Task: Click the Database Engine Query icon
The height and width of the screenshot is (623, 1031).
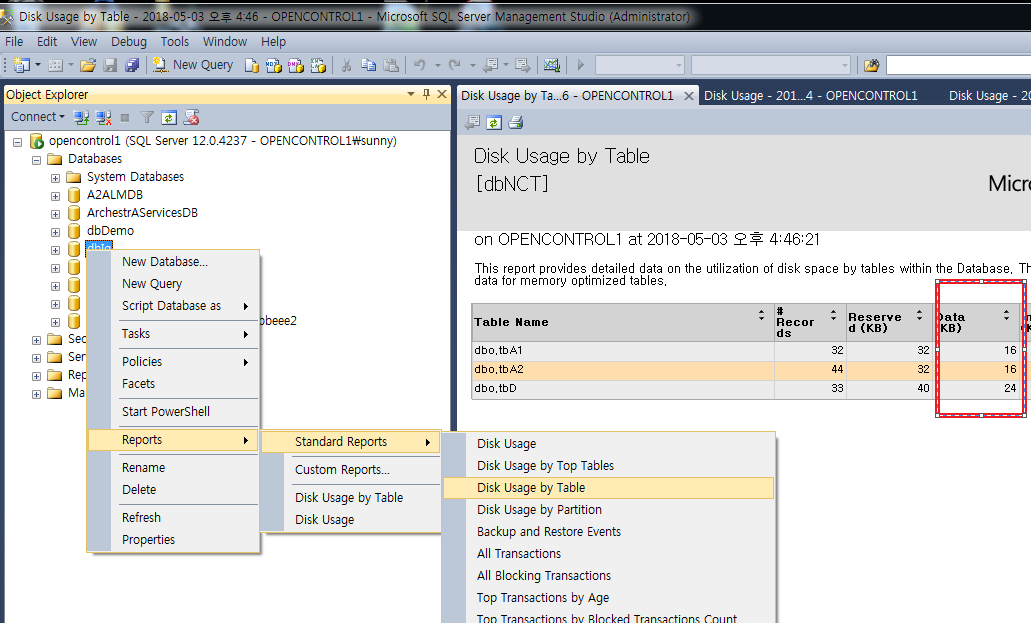Action: pos(251,65)
